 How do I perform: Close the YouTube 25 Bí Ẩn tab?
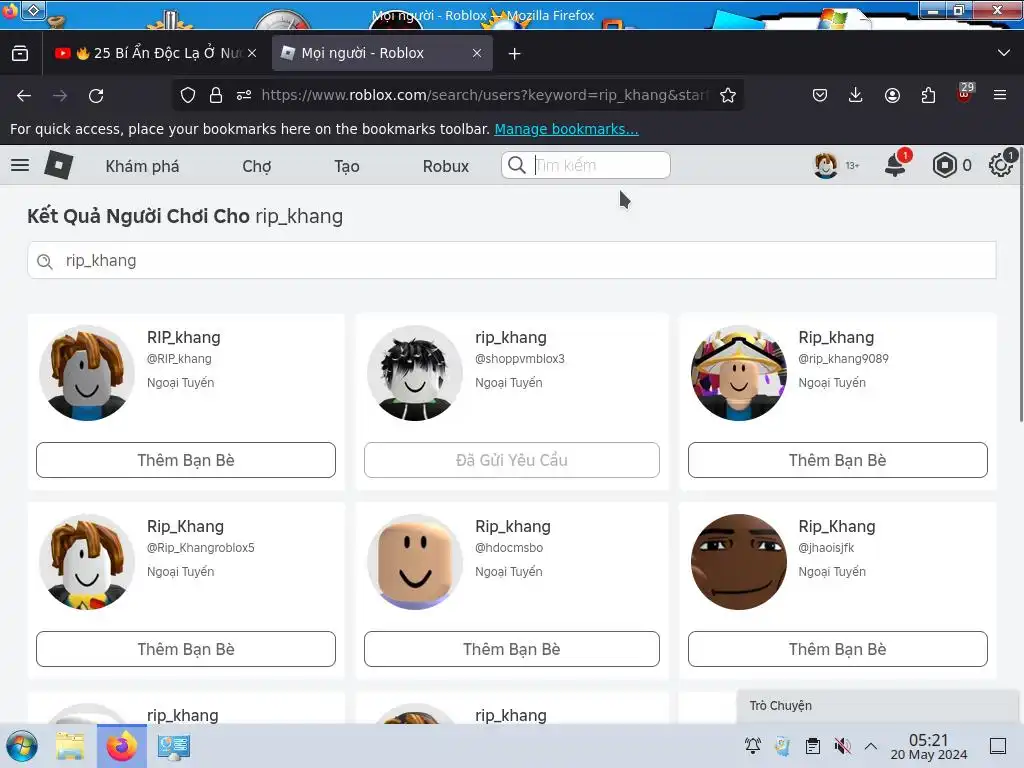click(x=252, y=54)
